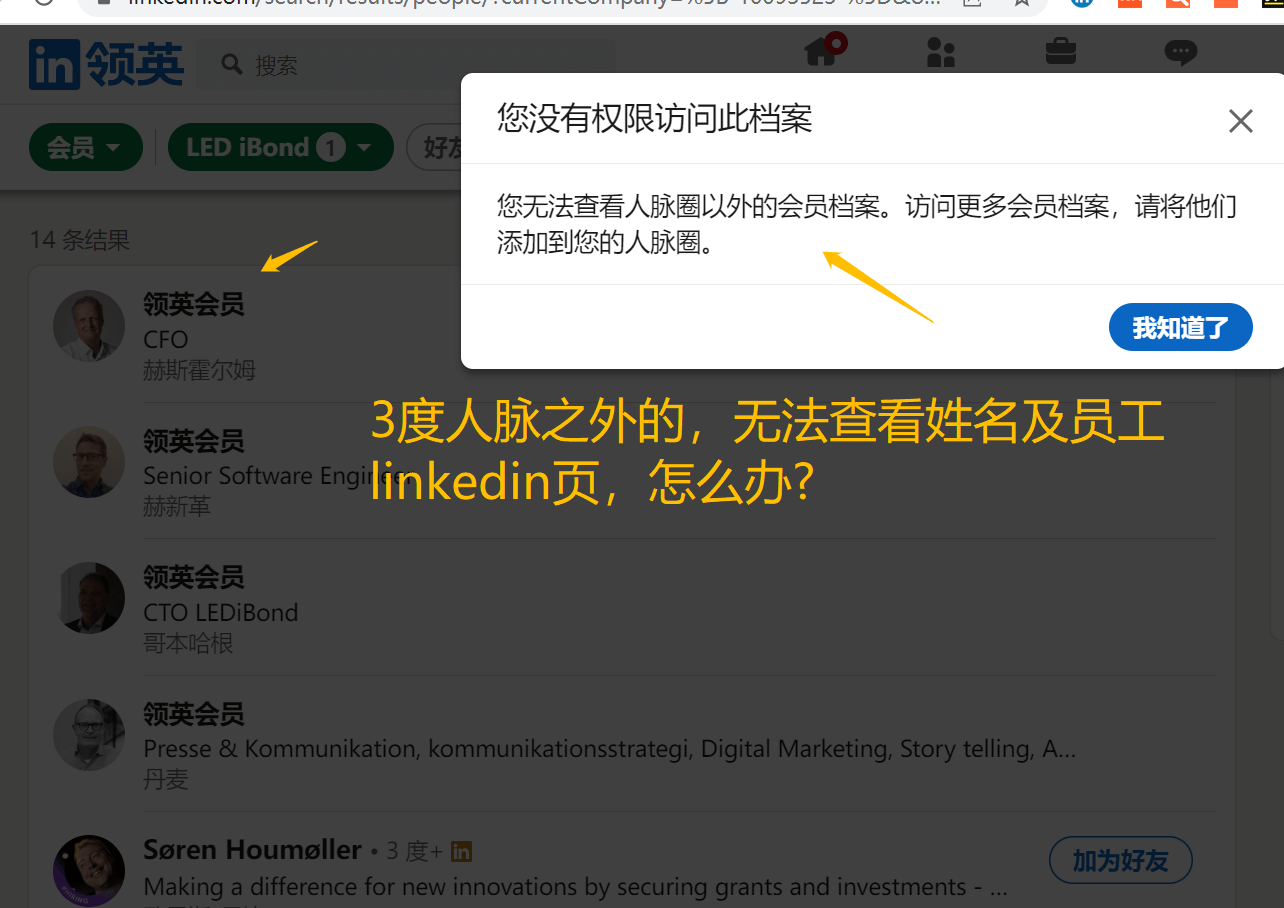1284x908 pixels.
Task: Open the Jobs briefcase icon
Action: pyautogui.click(x=1061, y=50)
